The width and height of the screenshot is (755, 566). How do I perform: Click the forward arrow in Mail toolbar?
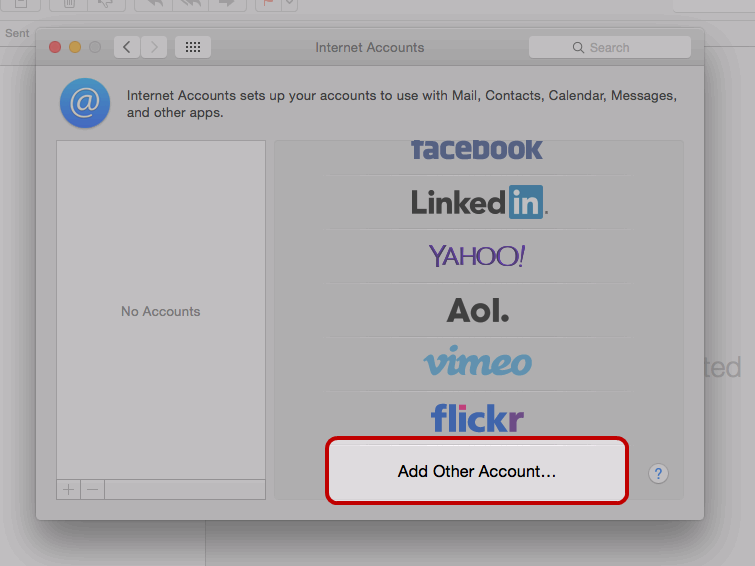pos(227,4)
